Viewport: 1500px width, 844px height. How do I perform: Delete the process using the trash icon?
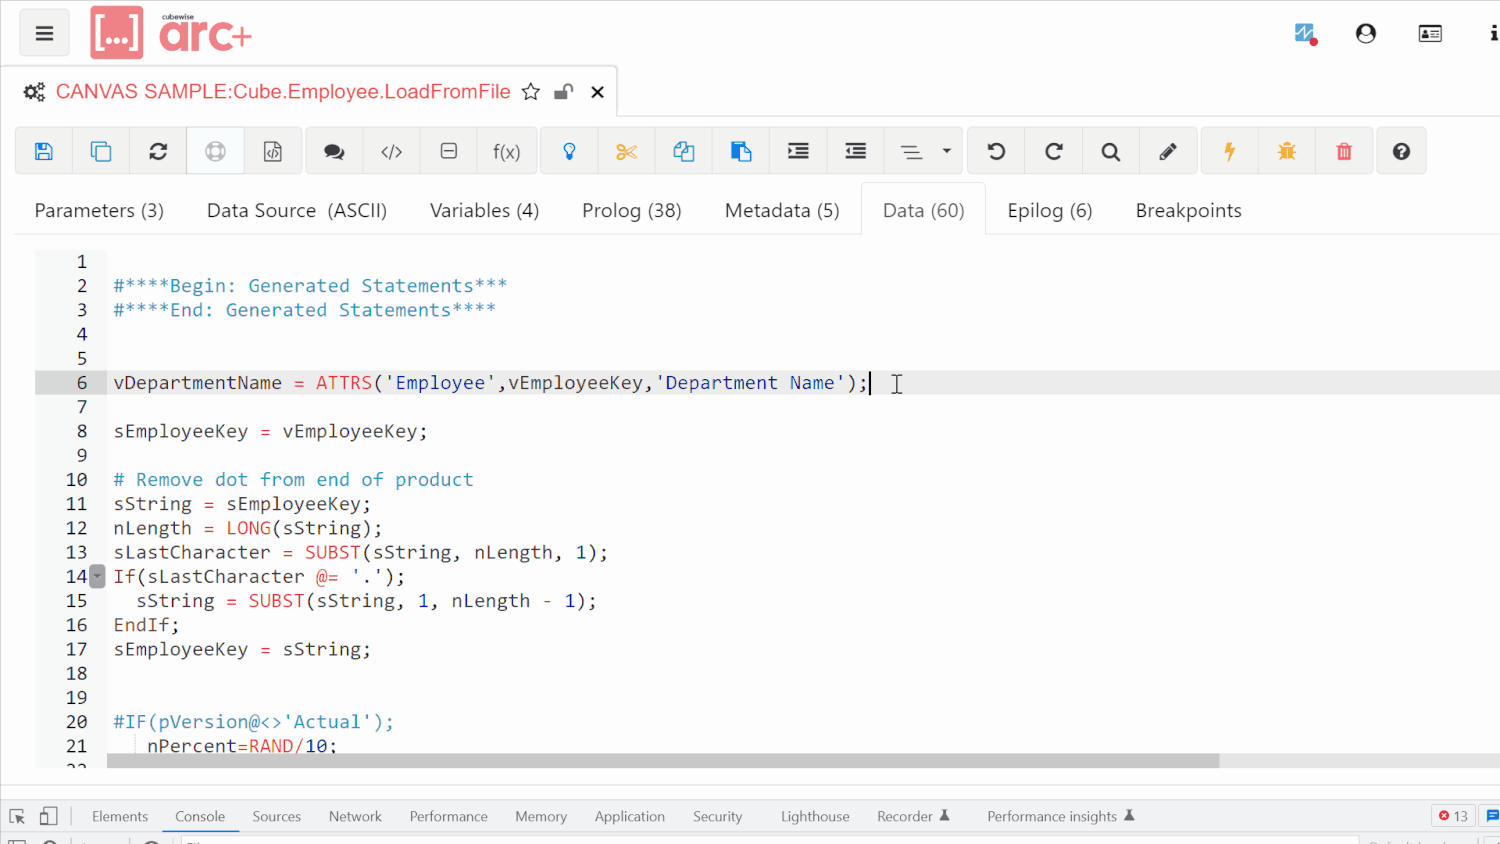click(x=1344, y=150)
